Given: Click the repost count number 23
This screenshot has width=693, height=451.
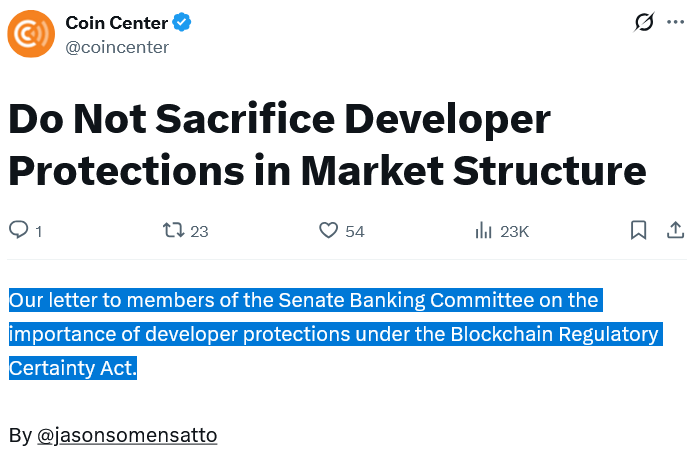Looking at the screenshot, I should coord(199,232).
